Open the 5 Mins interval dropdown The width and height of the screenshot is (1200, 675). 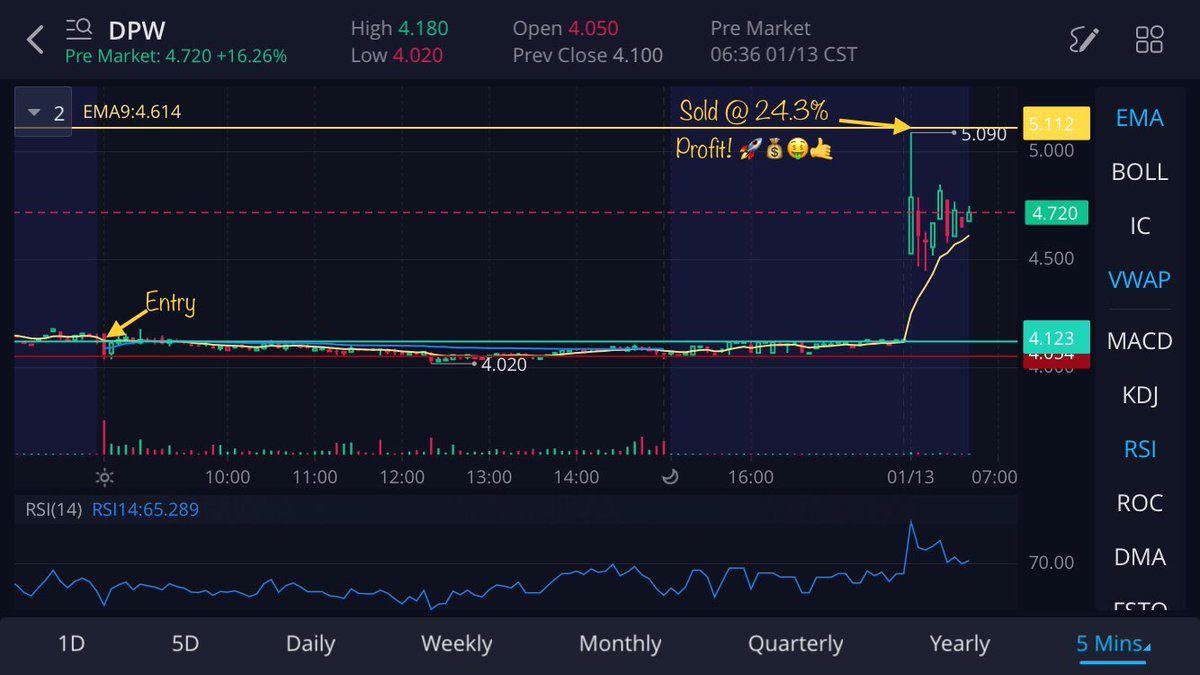click(x=1111, y=644)
